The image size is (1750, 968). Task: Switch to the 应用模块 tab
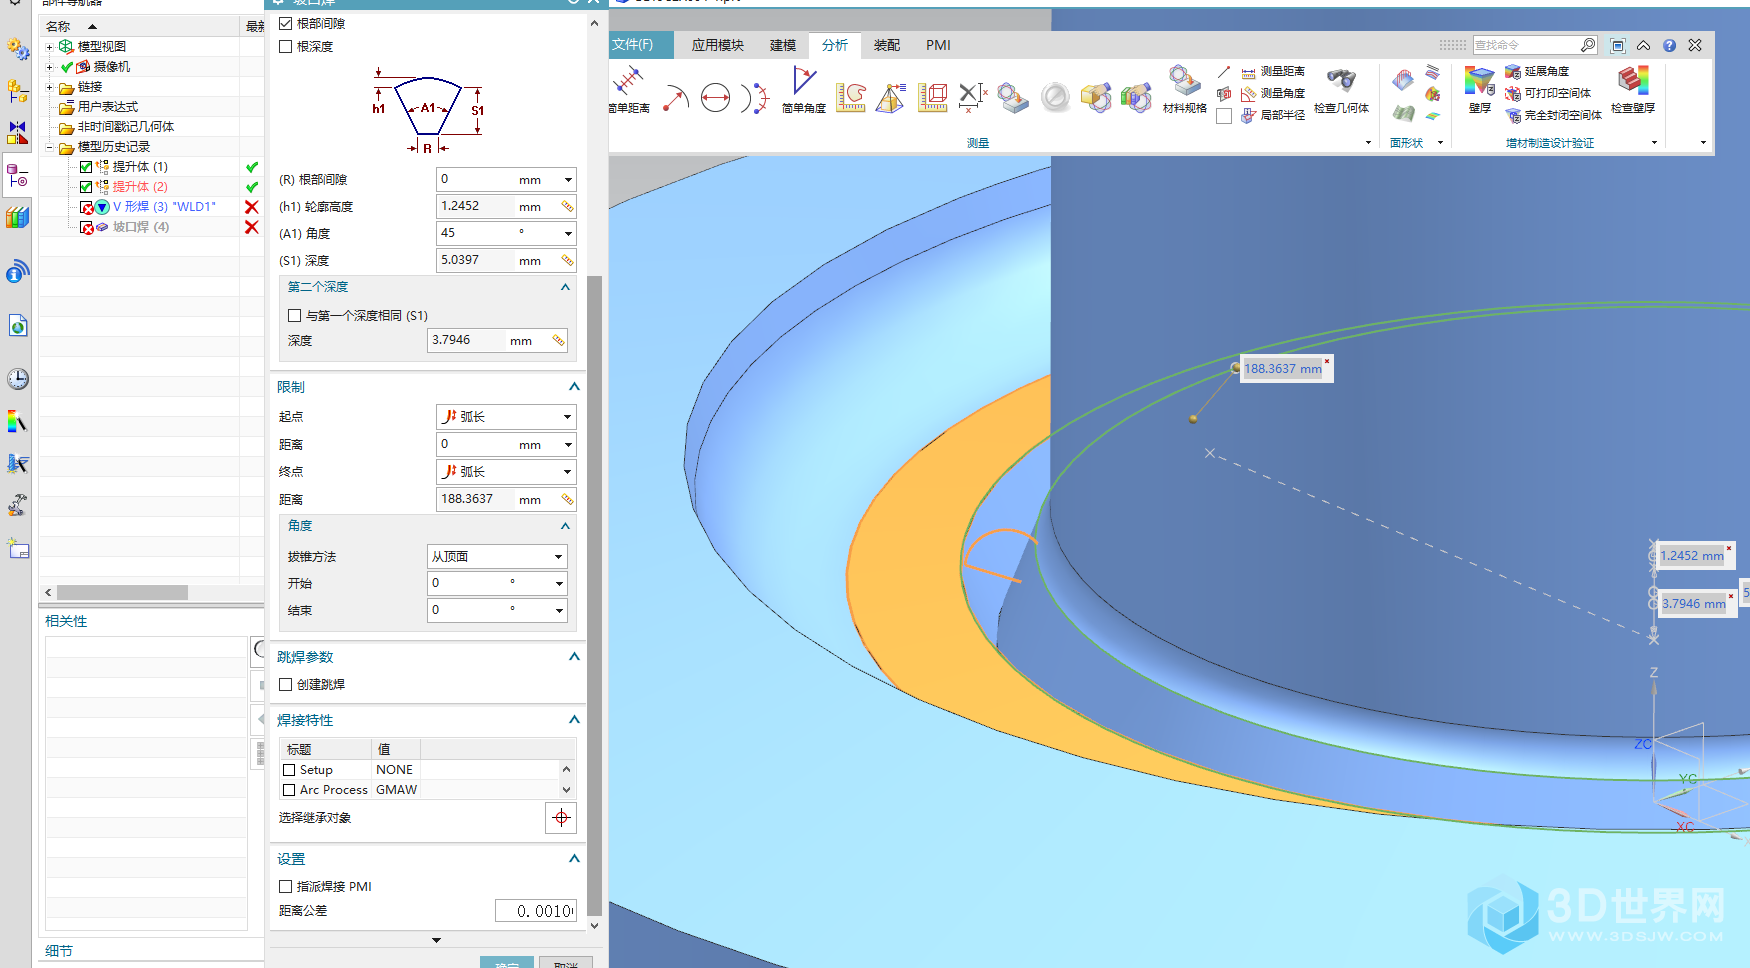(718, 45)
